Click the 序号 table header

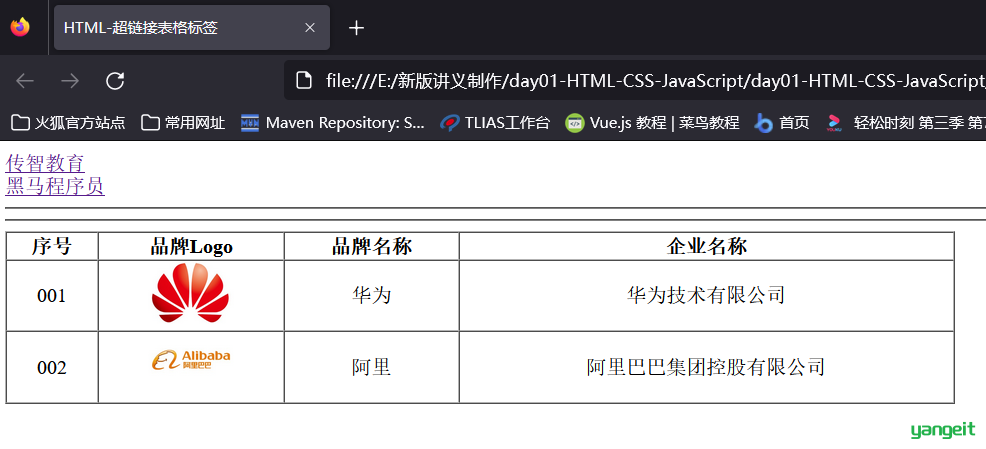[52, 246]
